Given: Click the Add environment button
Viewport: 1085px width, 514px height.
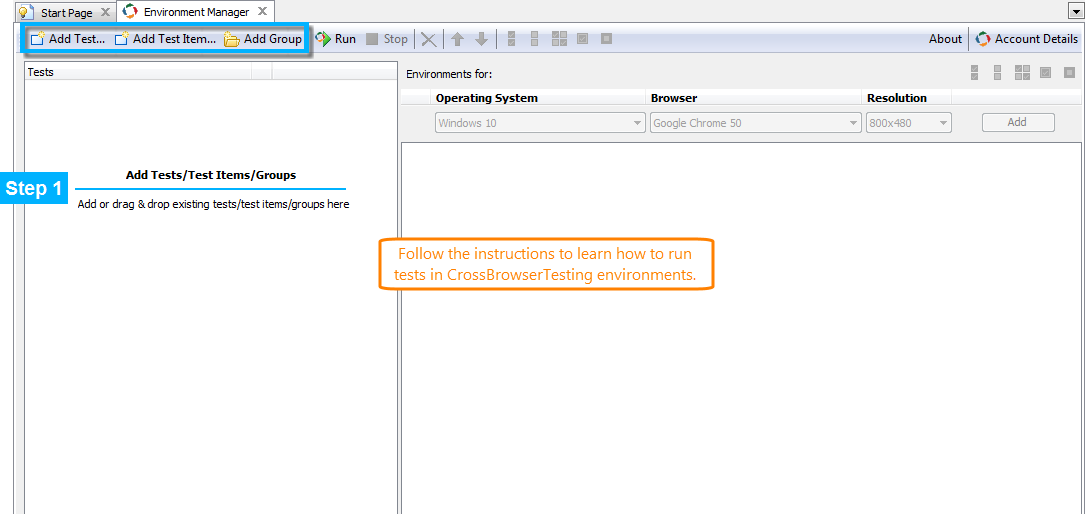Looking at the screenshot, I should pos(1017,122).
